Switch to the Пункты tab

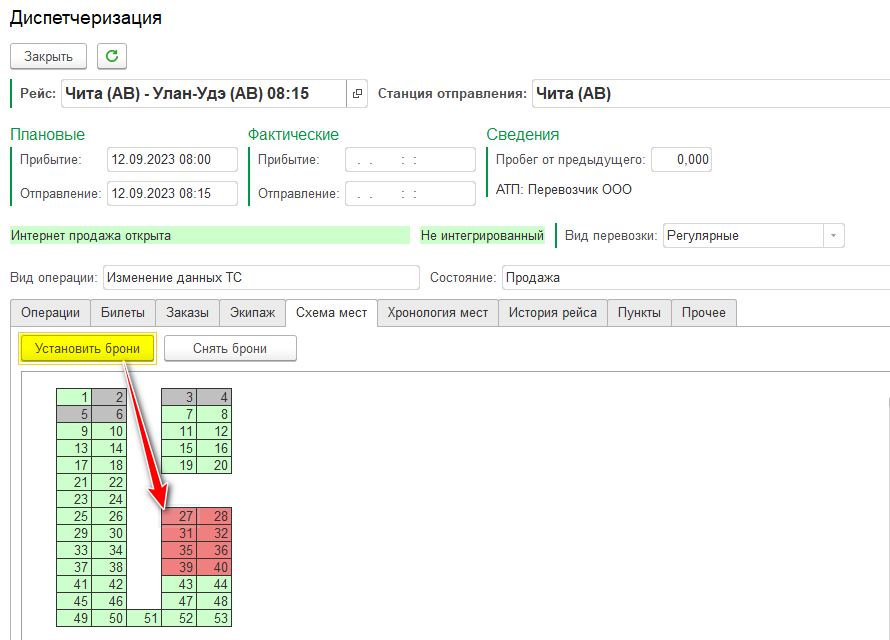pyautogui.click(x=639, y=313)
